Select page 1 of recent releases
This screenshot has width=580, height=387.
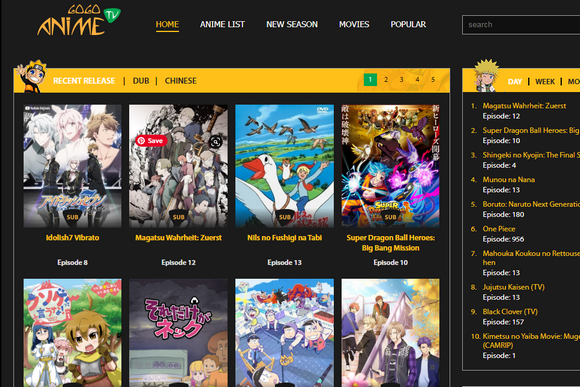[x=370, y=80]
